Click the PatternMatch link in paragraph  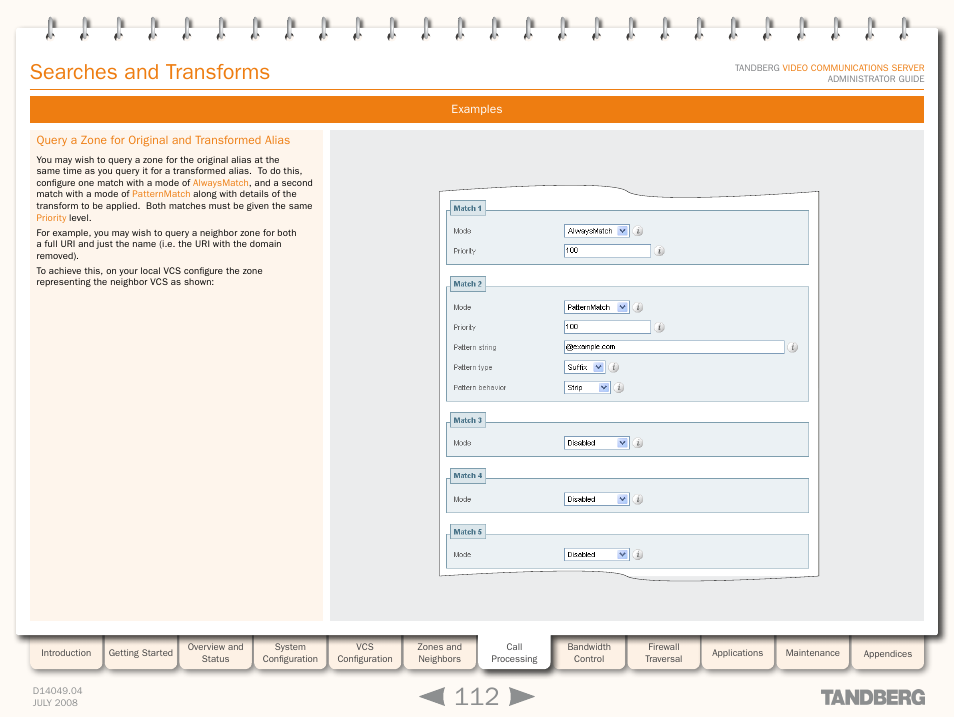coord(161,194)
